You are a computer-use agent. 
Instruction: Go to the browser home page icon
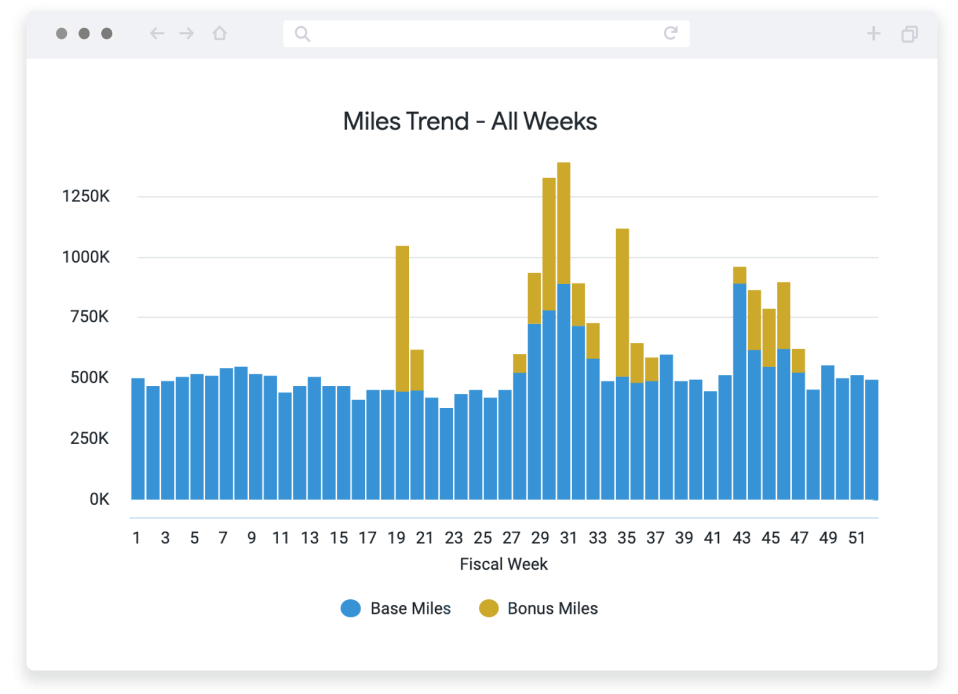[x=220, y=33]
